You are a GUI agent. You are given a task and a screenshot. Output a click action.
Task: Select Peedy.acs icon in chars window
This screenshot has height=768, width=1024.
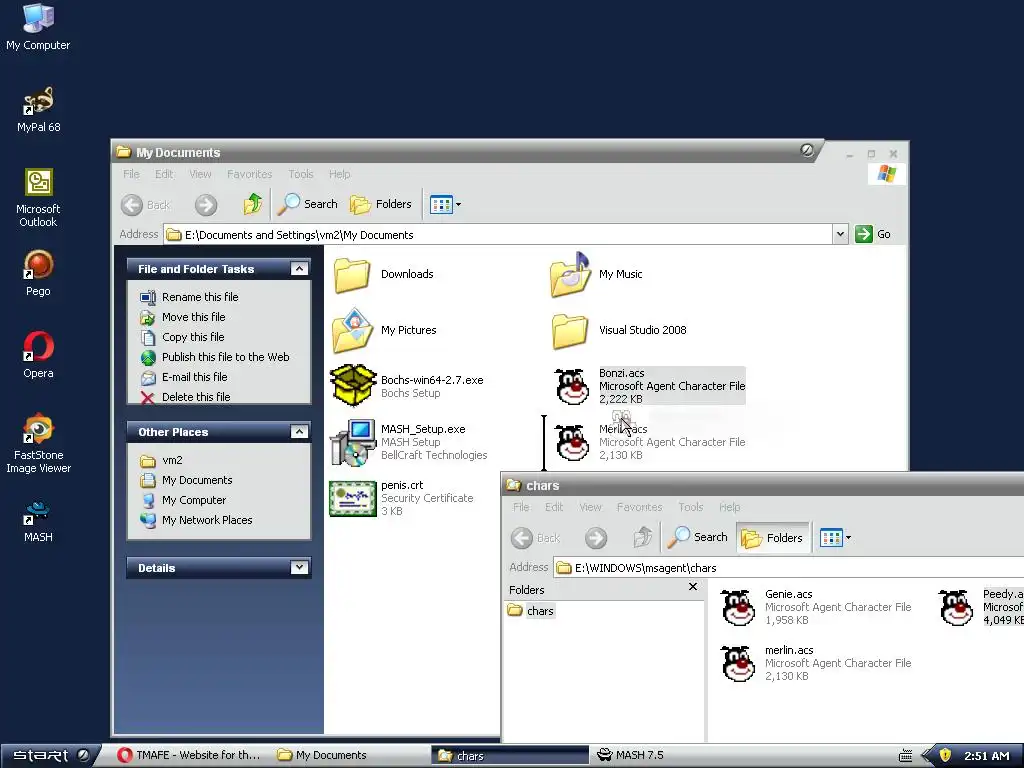pyautogui.click(x=956, y=608)
